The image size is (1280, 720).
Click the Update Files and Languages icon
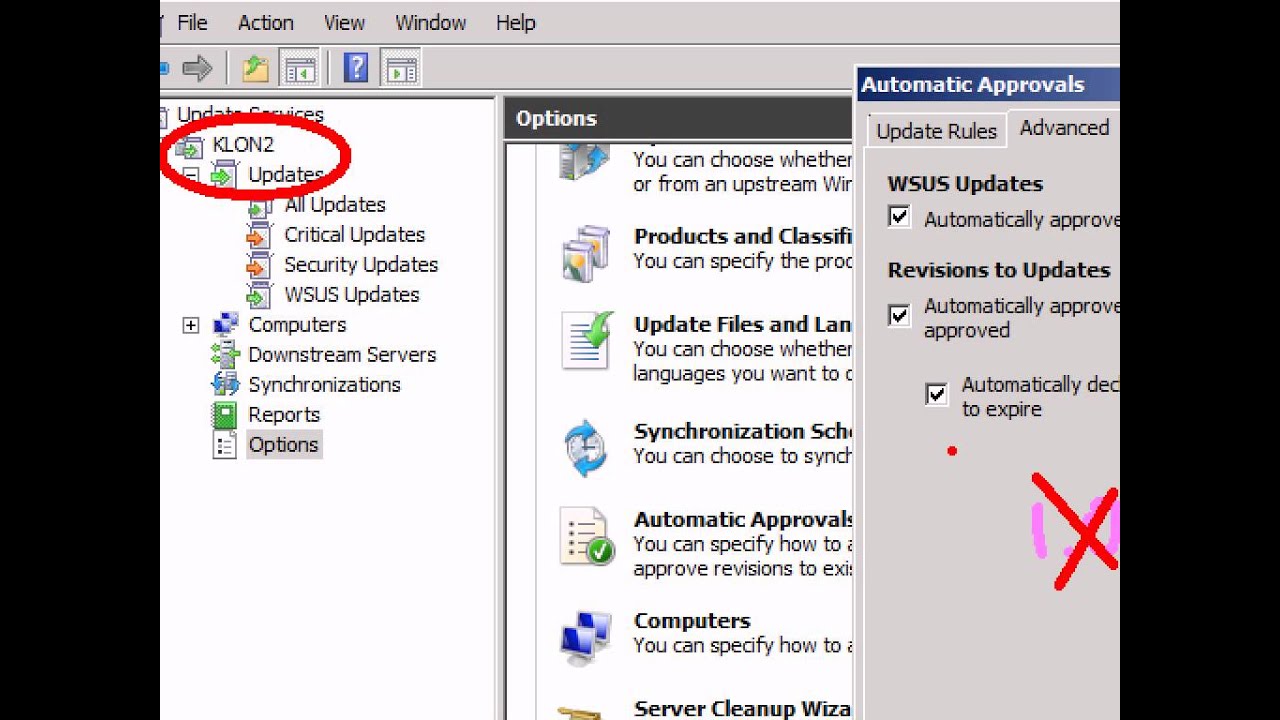(x=586, y=341)
